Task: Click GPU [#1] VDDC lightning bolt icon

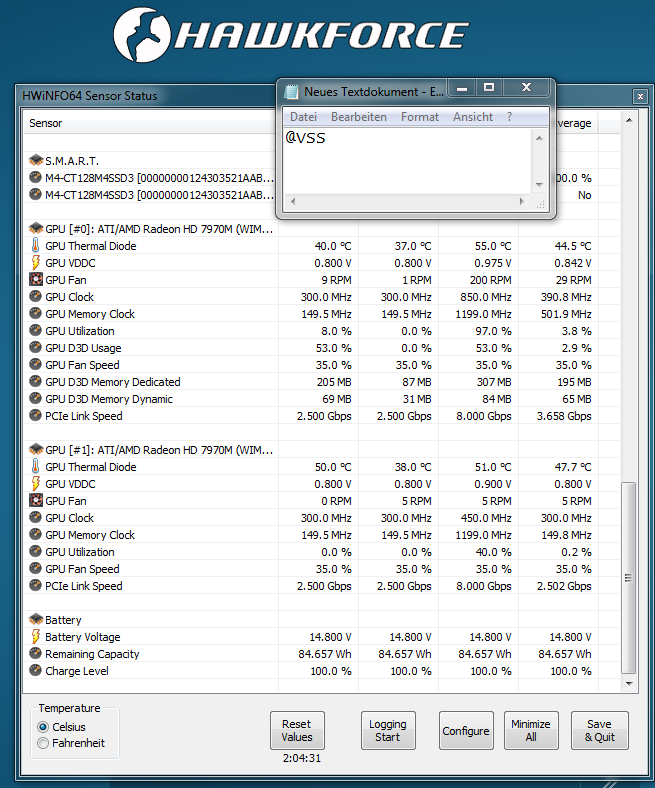Action: [35, 483]
